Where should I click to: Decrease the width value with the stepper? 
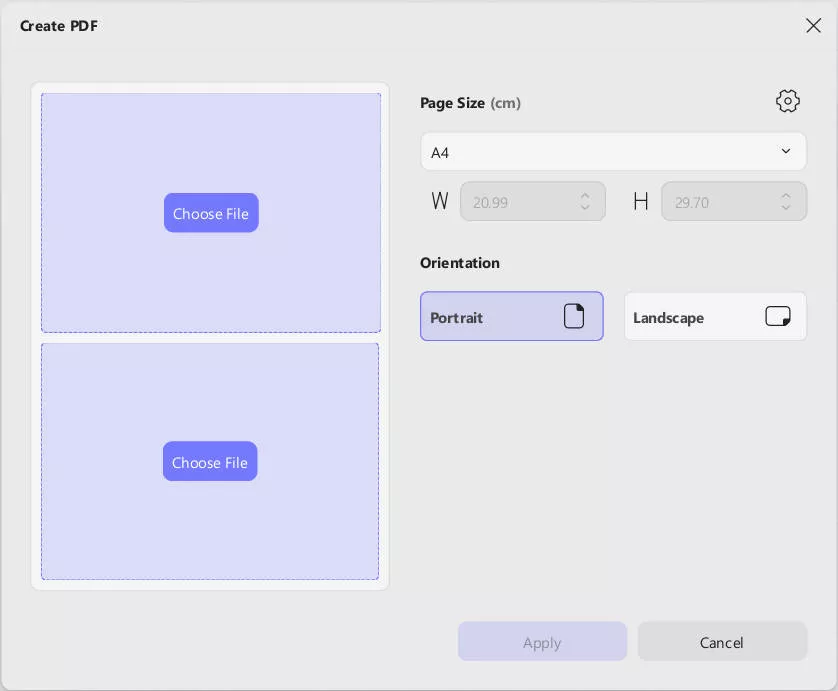[x=585, y=207]
